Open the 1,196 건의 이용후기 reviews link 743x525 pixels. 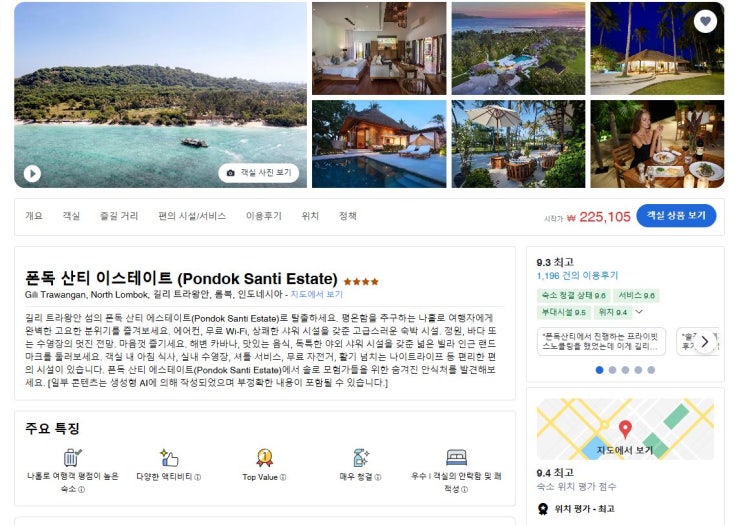click(577, 275)
